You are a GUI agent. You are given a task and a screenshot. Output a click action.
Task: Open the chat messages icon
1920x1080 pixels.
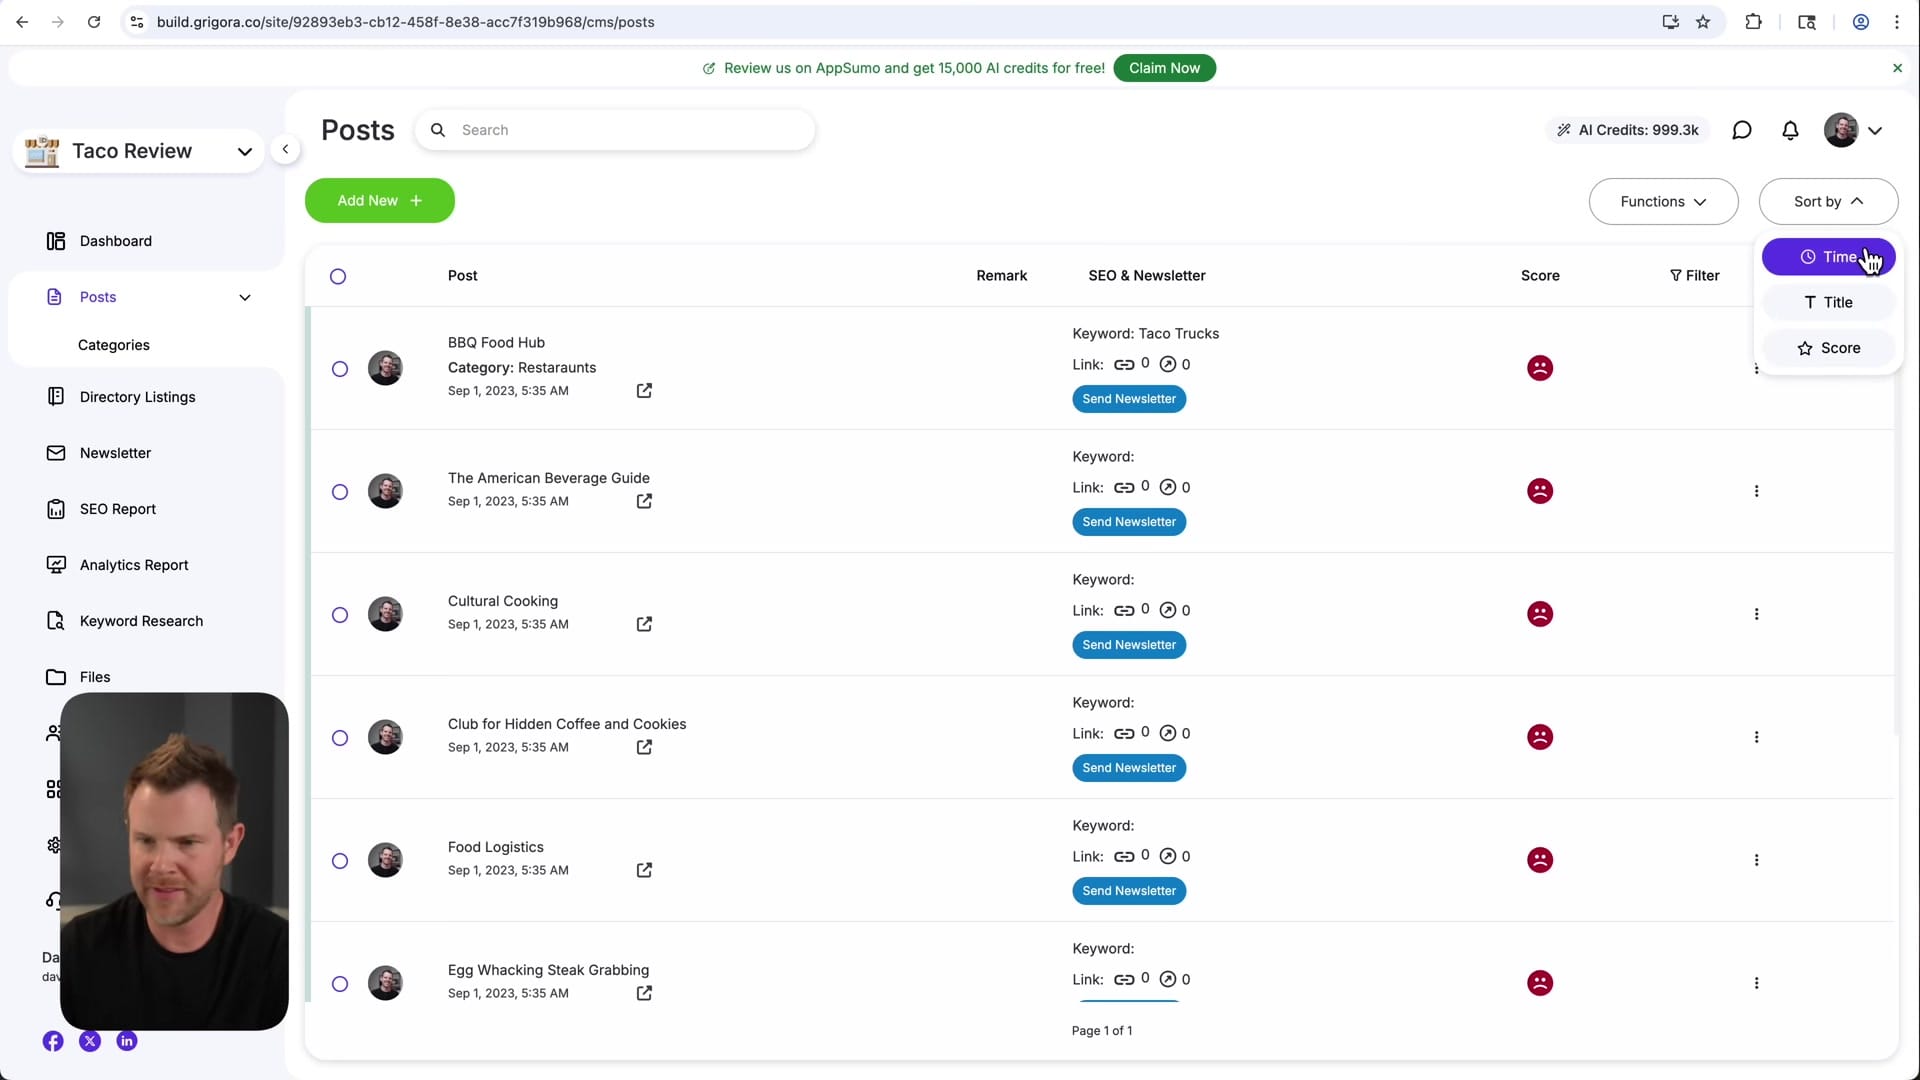(1741, 130)
